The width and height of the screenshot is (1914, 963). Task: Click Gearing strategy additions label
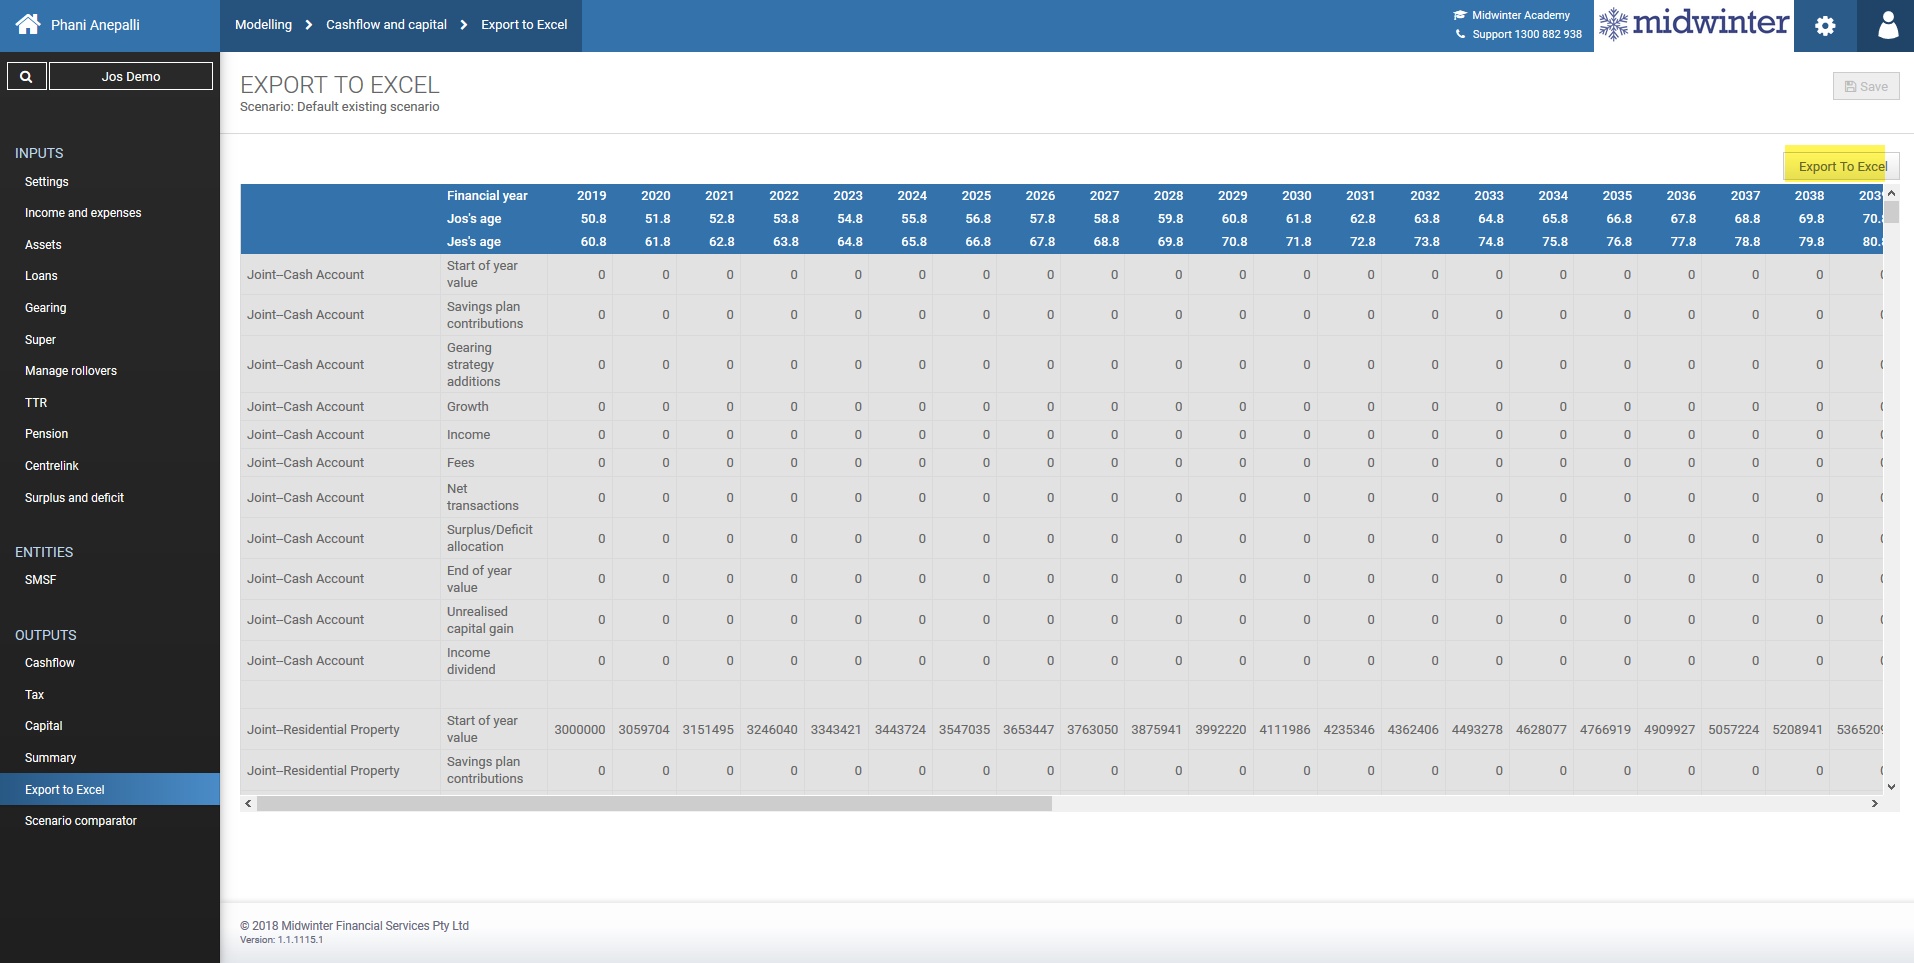(x=473, y=365)
